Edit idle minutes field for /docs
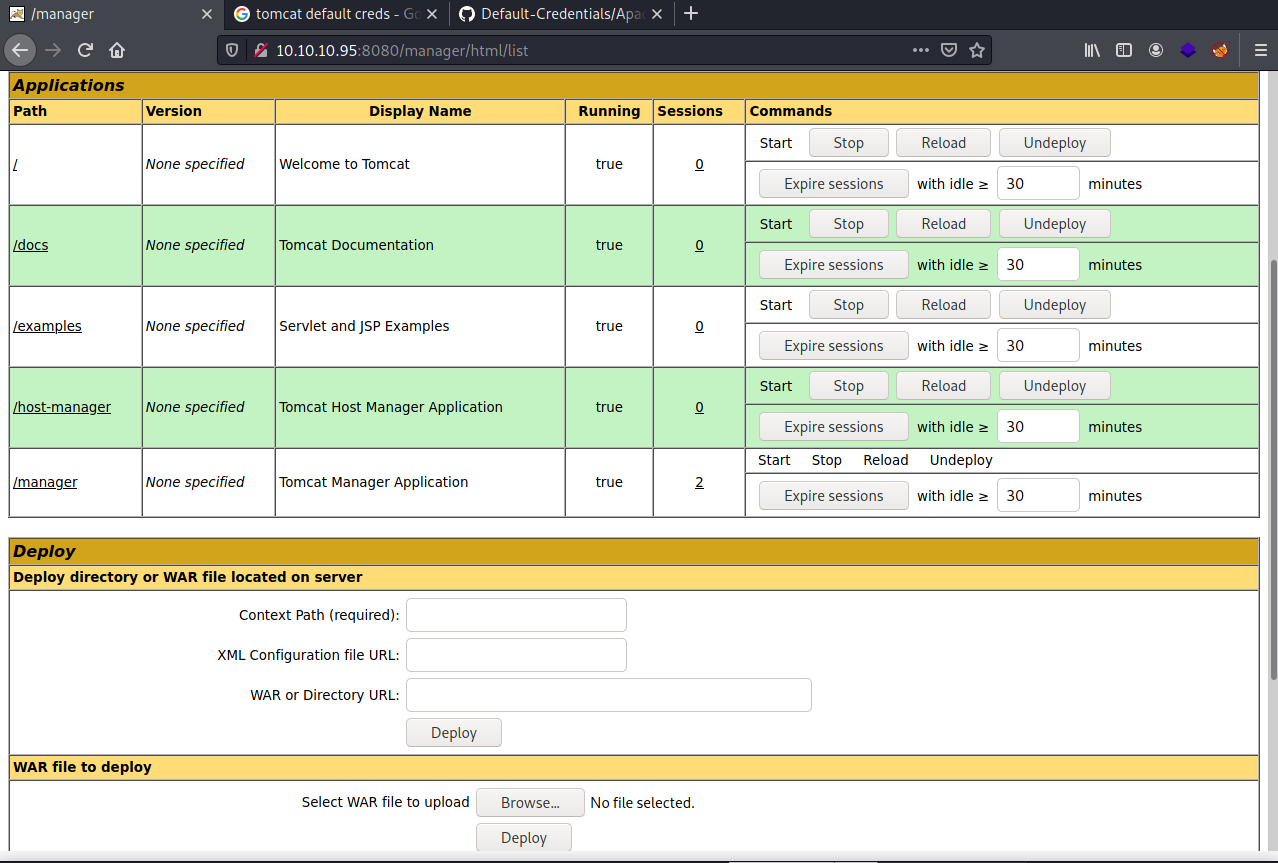 [1038, 265]
